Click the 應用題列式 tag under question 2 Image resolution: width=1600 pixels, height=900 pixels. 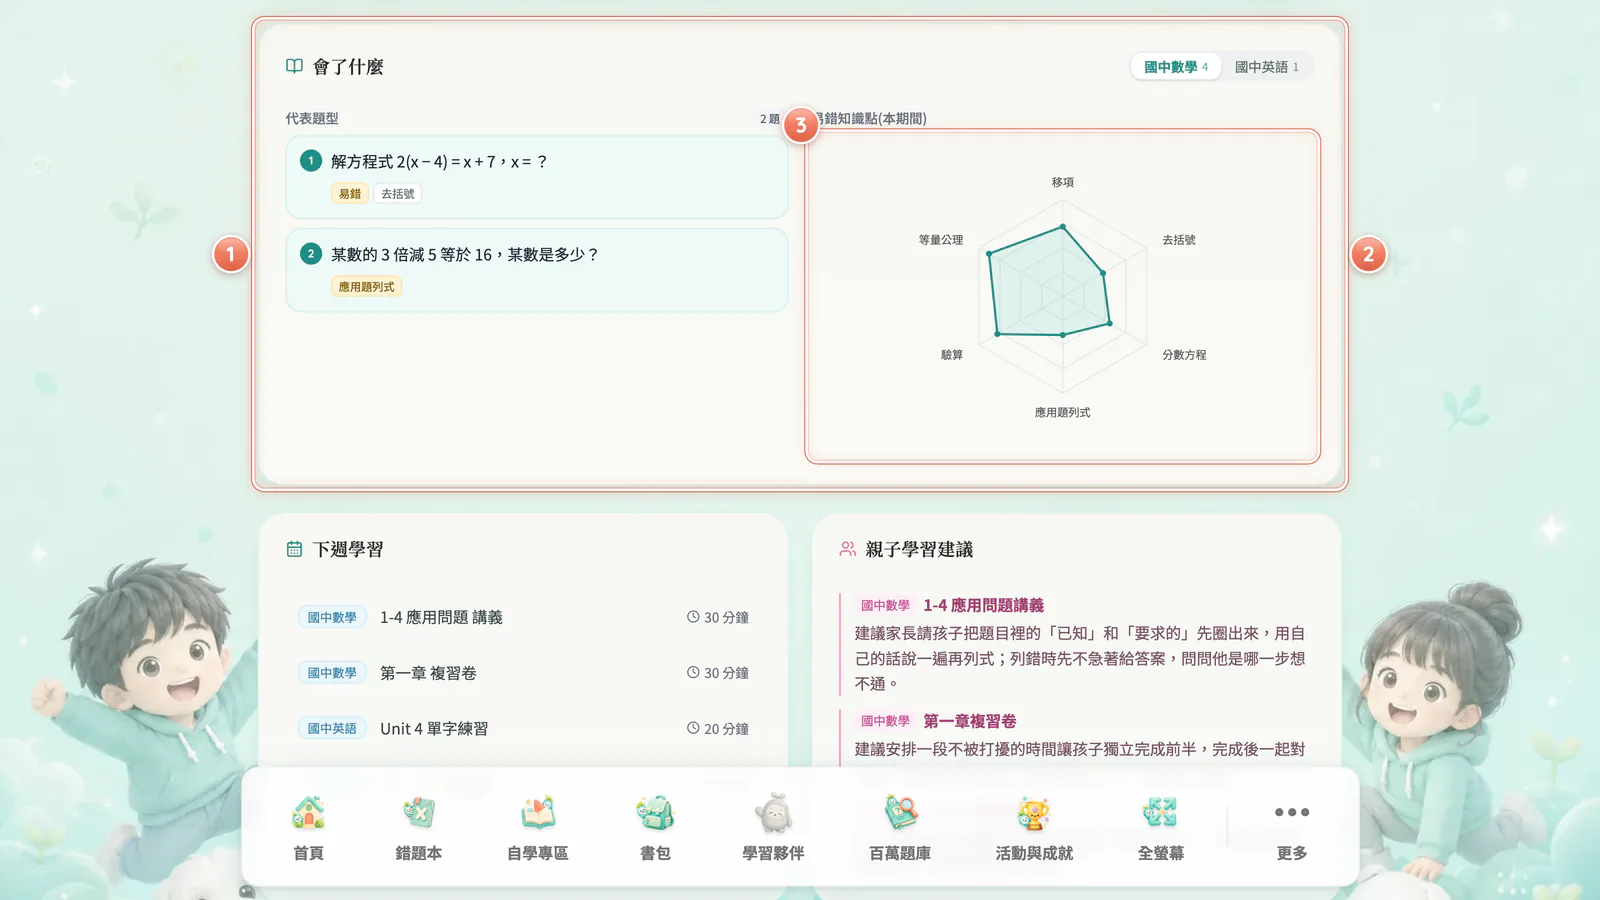[366, 287]
